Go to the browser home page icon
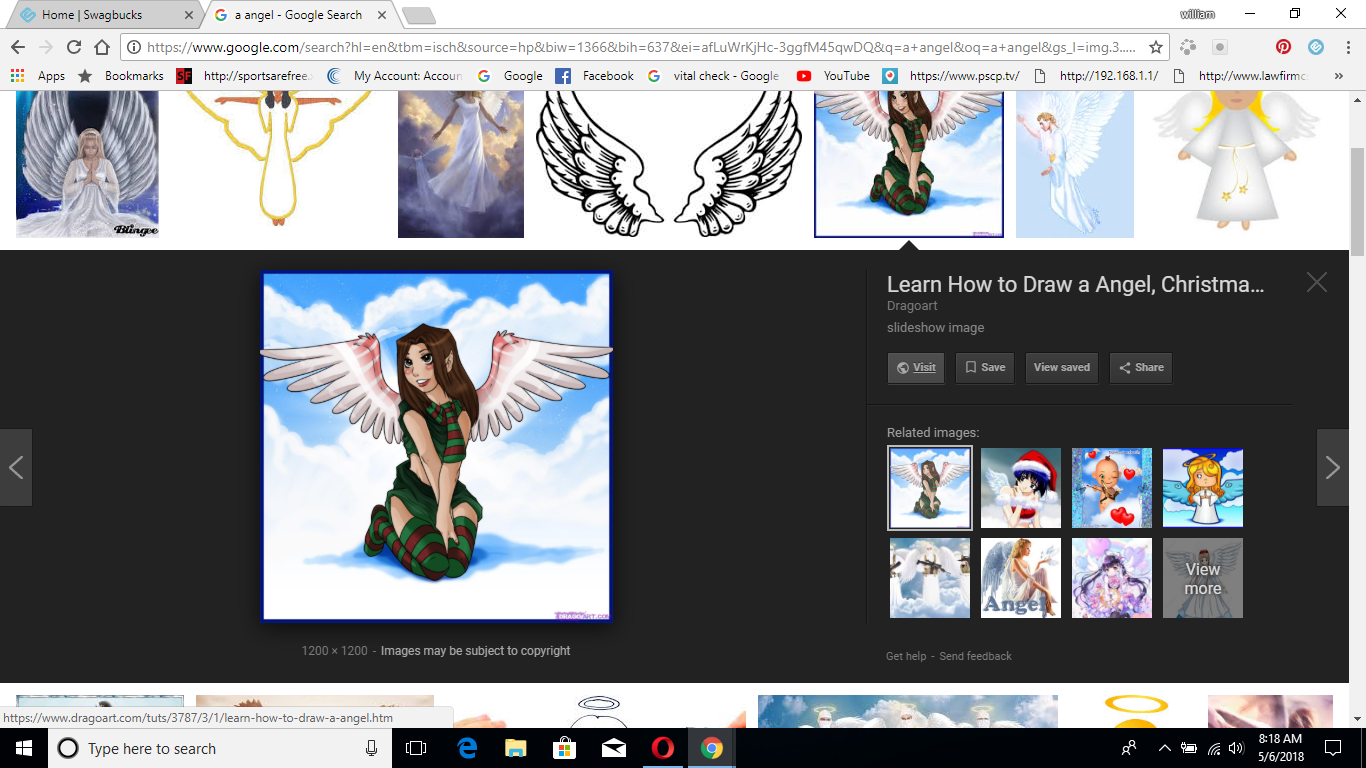 101,47
